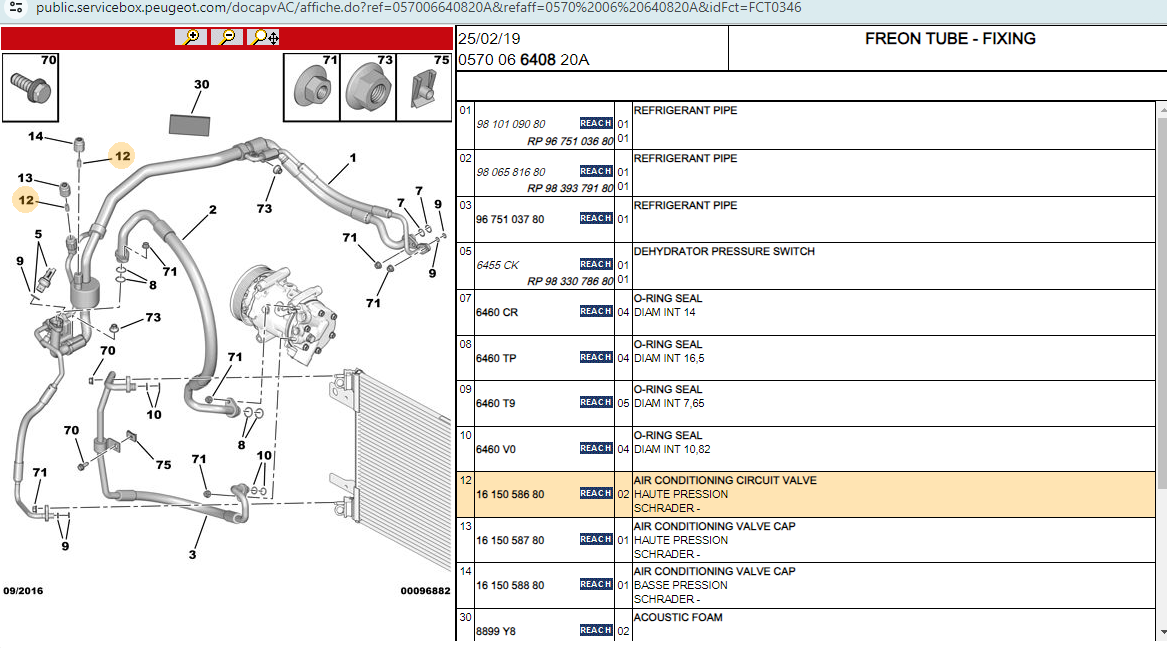Click O-RING SEAL DIAM INT 7,65 description
The height and width of the screenshot is (648, 1167).
tap(668, 396)
